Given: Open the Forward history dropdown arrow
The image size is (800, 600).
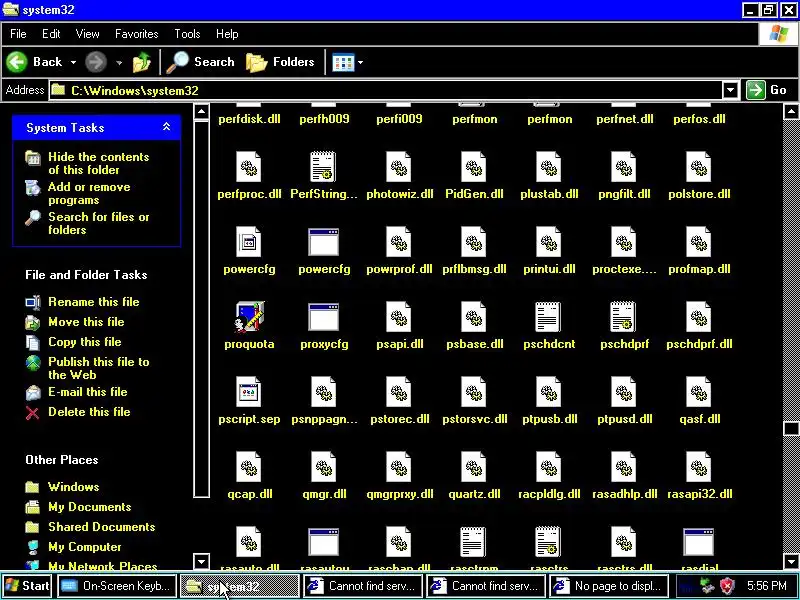Looking at the screenshot, I should [x=119, y=62].
